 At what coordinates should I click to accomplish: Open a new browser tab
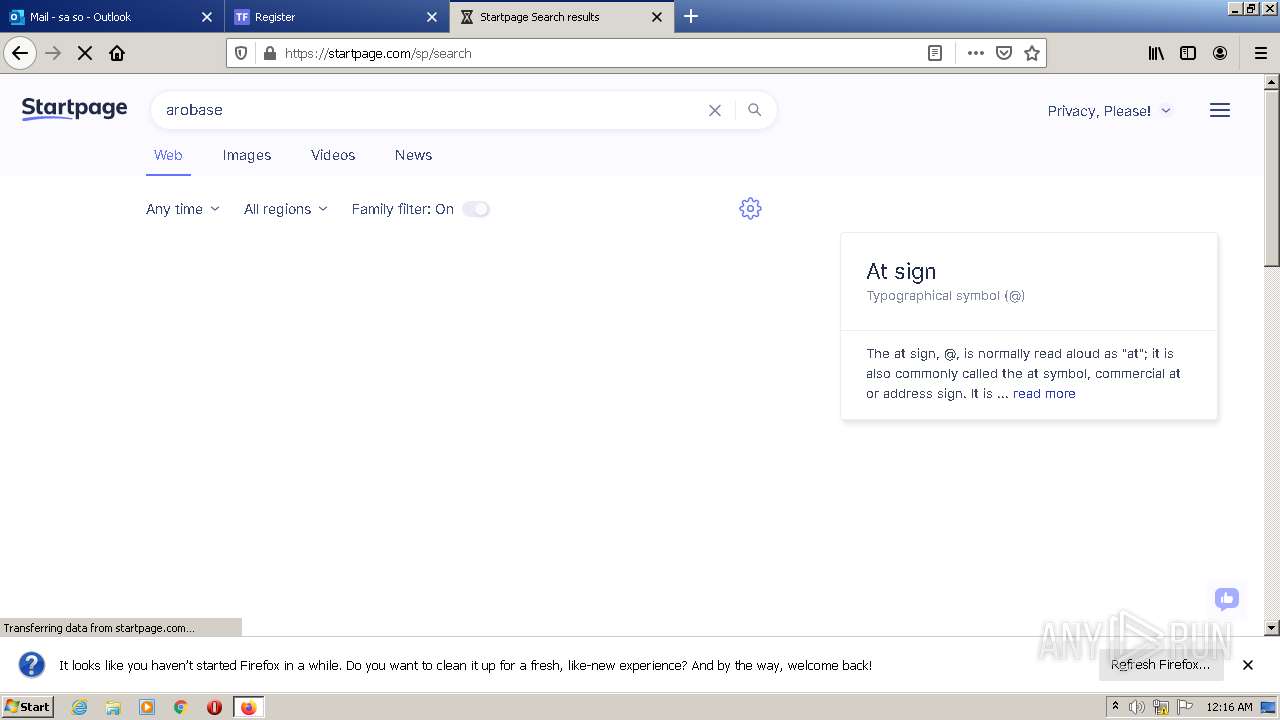click(691, 16)
